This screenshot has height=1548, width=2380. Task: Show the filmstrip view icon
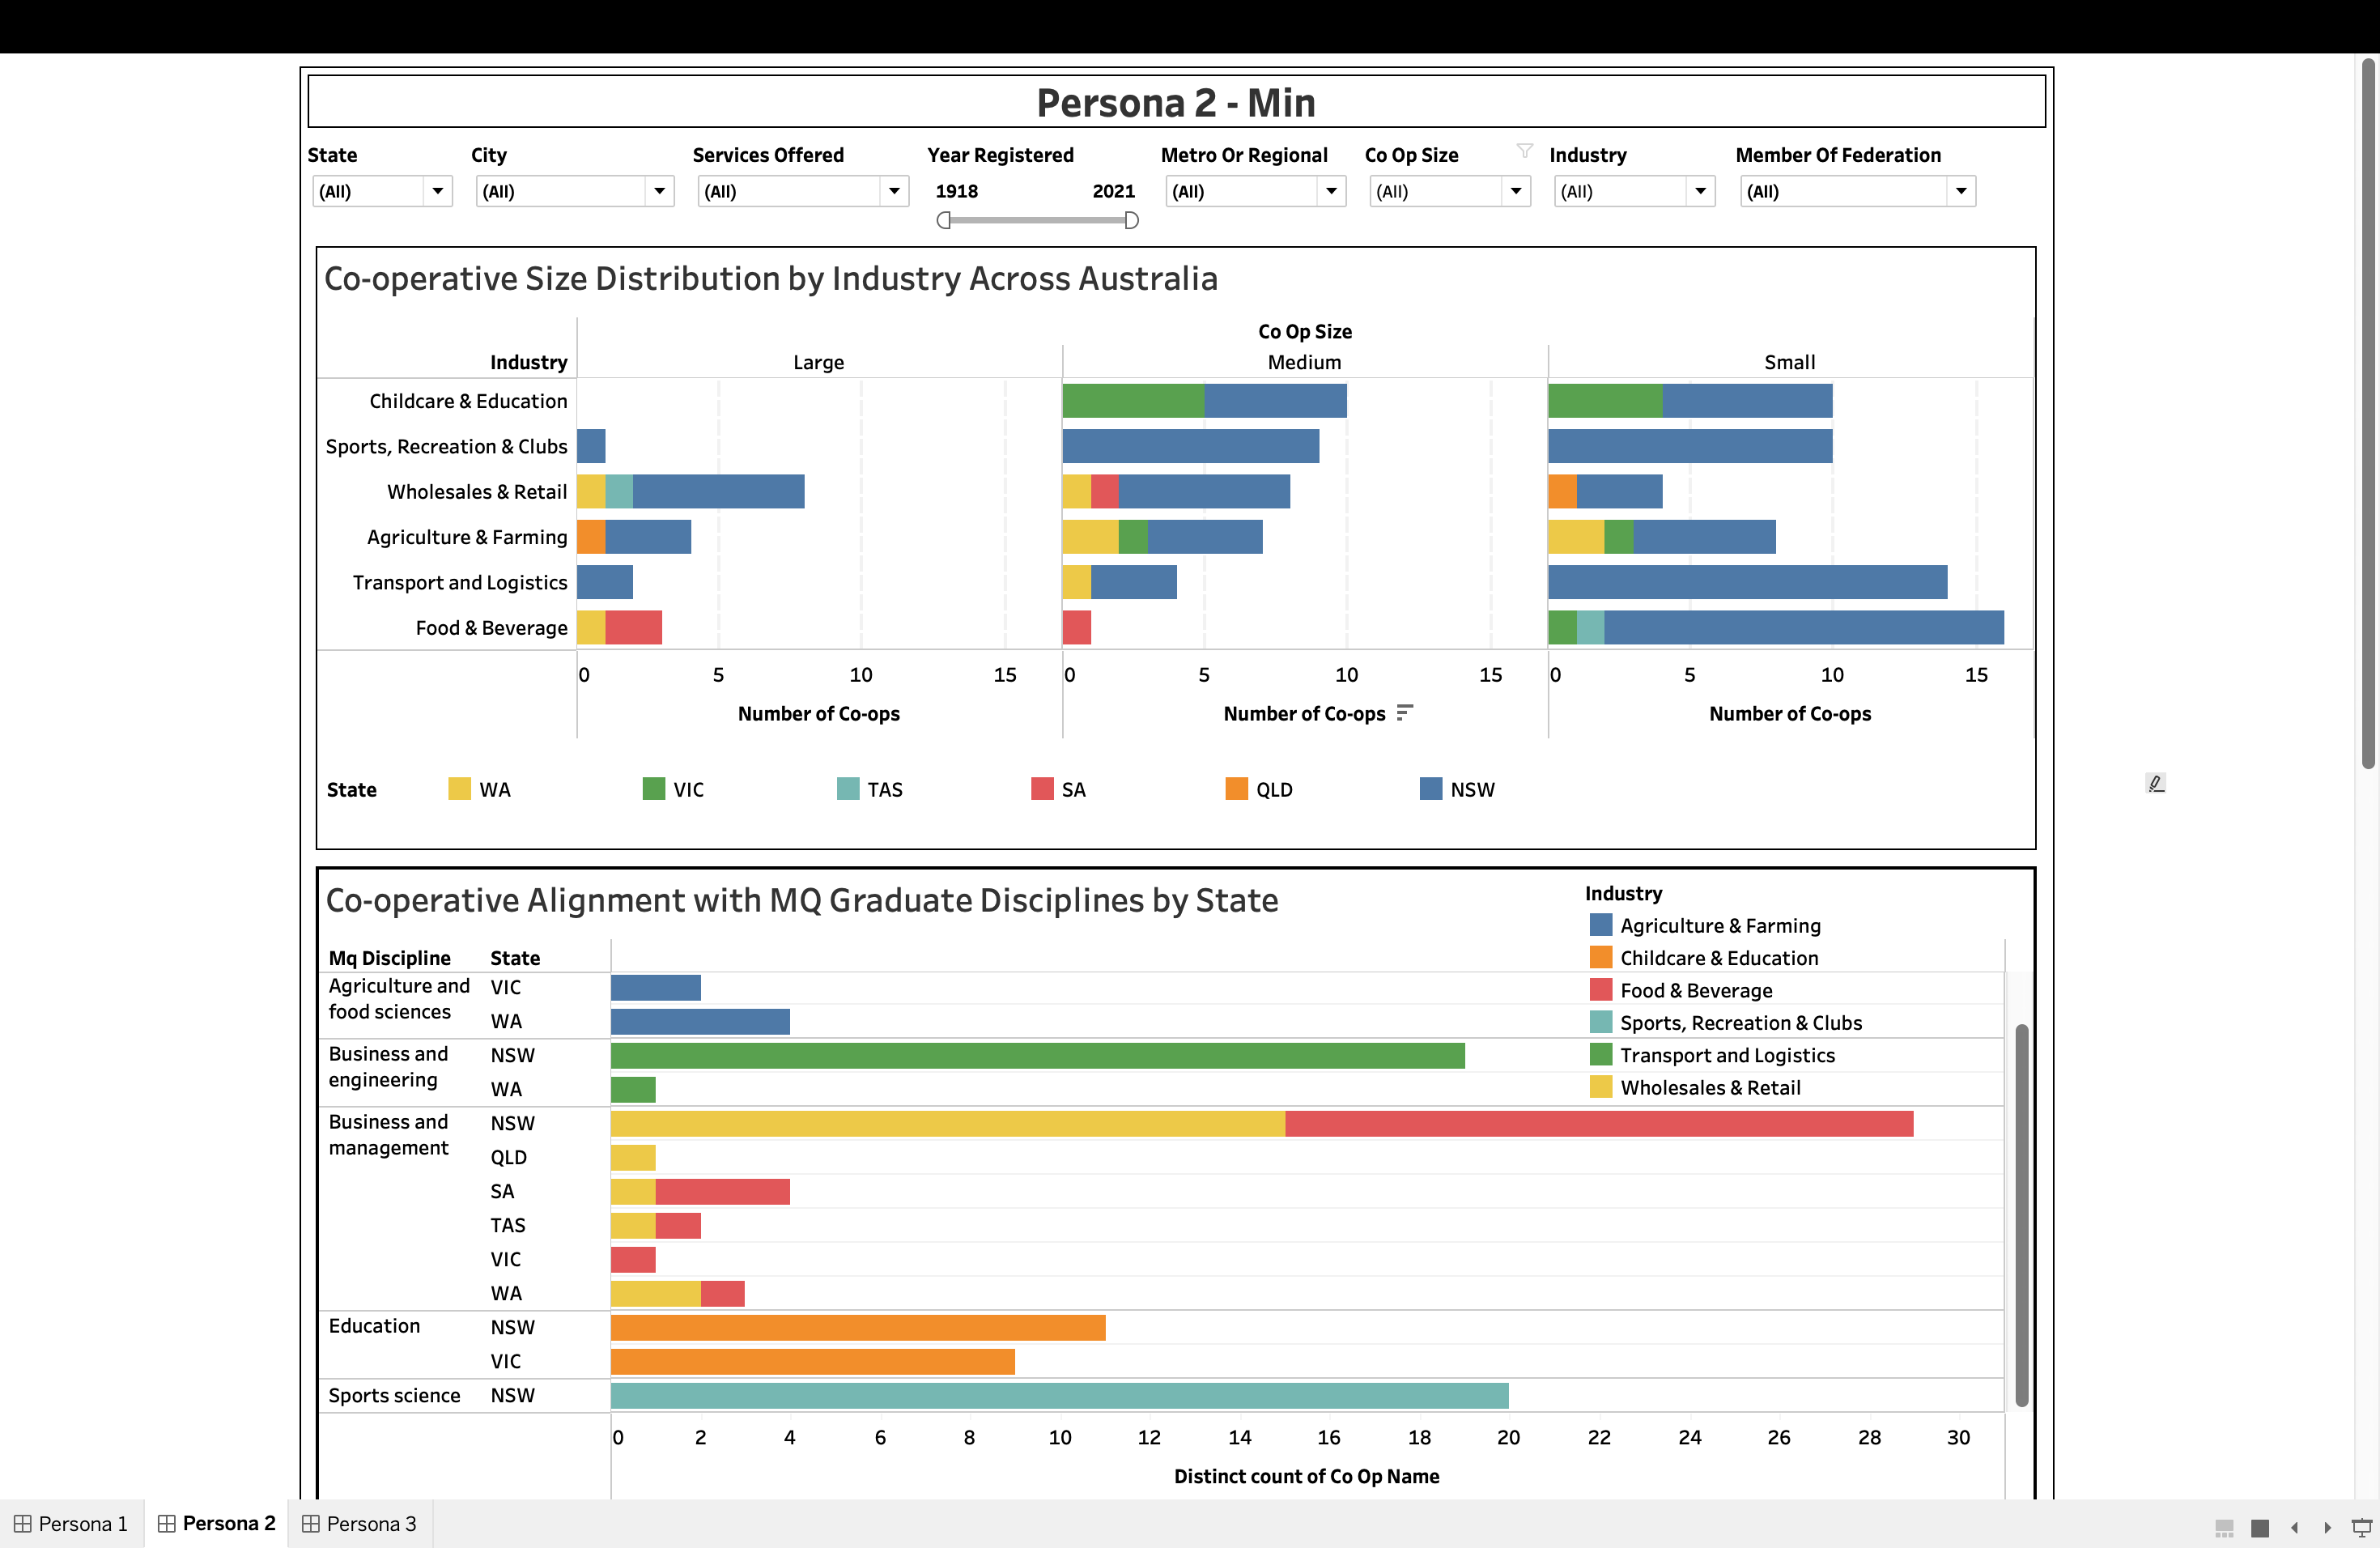click(x=2224, y=1527)
